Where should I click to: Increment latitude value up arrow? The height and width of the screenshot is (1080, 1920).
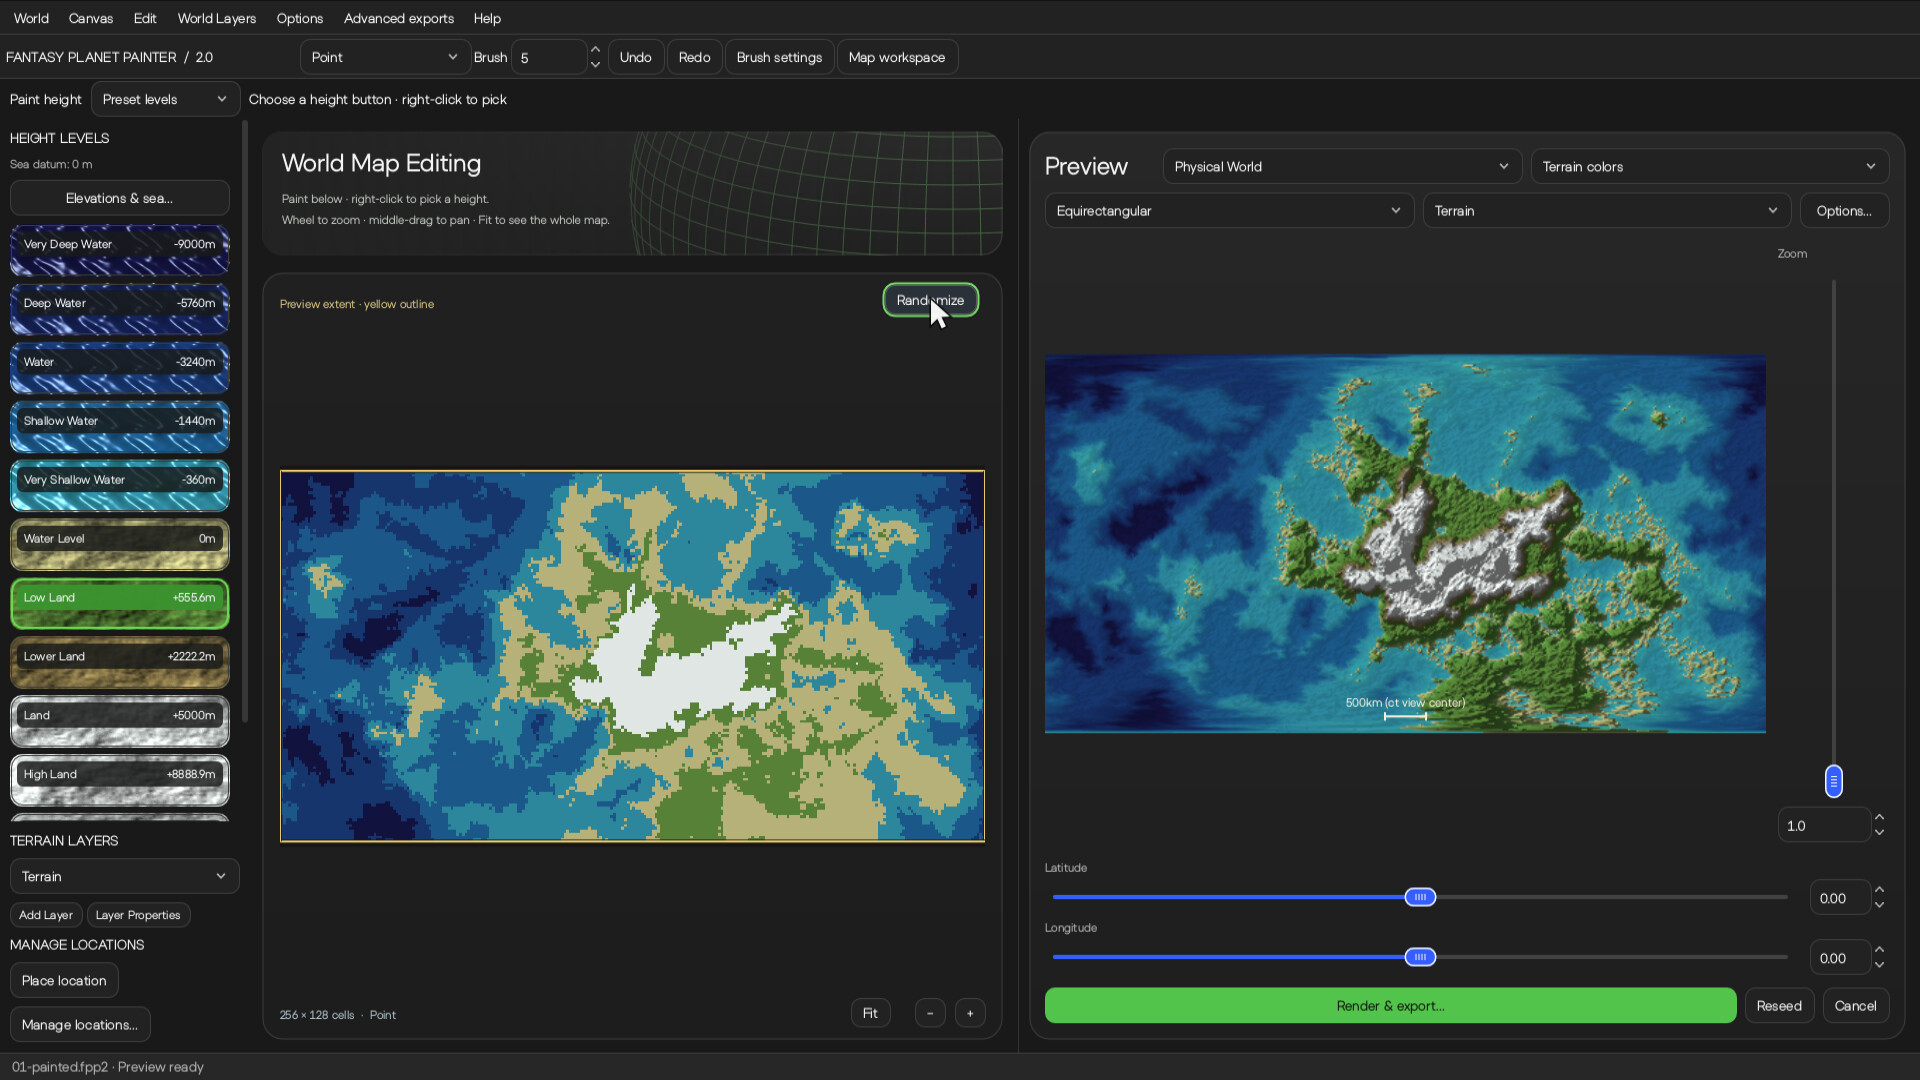pos(1880,890)
